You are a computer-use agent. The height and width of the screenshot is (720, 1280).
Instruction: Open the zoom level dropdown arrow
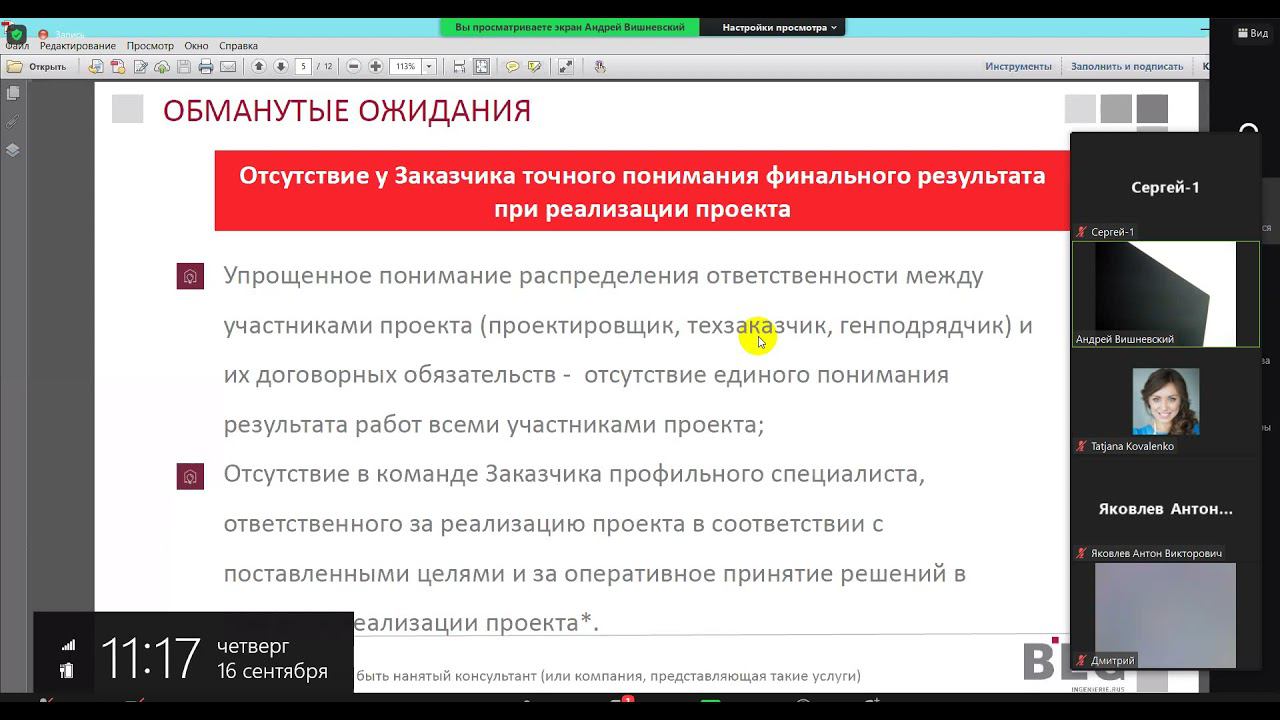click(429, 67)
